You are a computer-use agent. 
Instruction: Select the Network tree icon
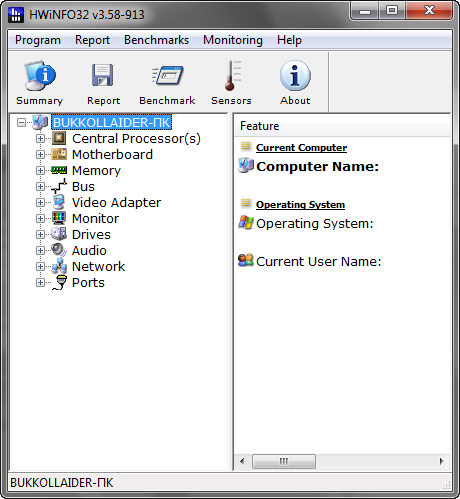(59, 266)
